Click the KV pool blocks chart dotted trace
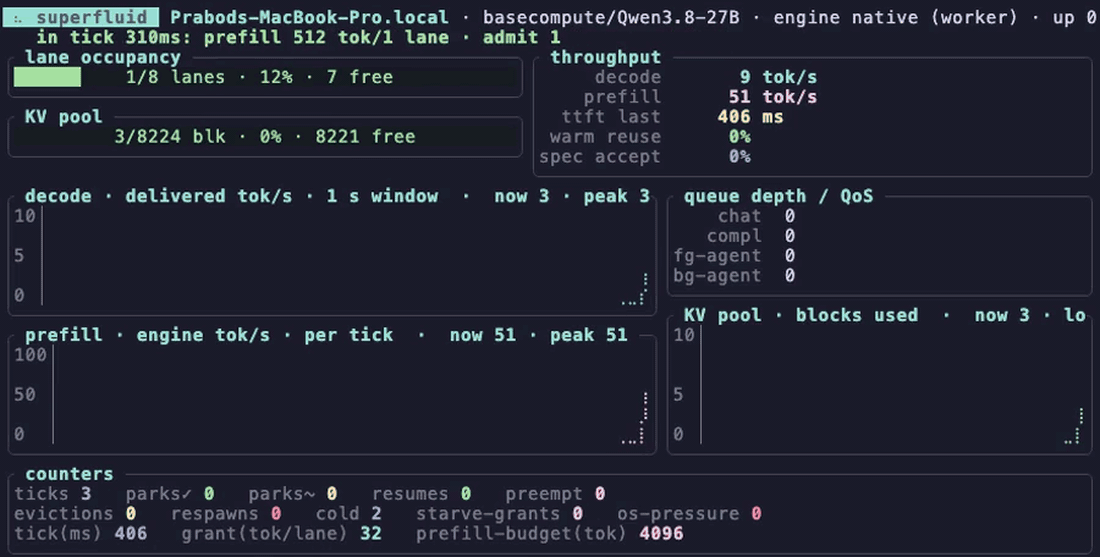 (x=1074, y=427)
